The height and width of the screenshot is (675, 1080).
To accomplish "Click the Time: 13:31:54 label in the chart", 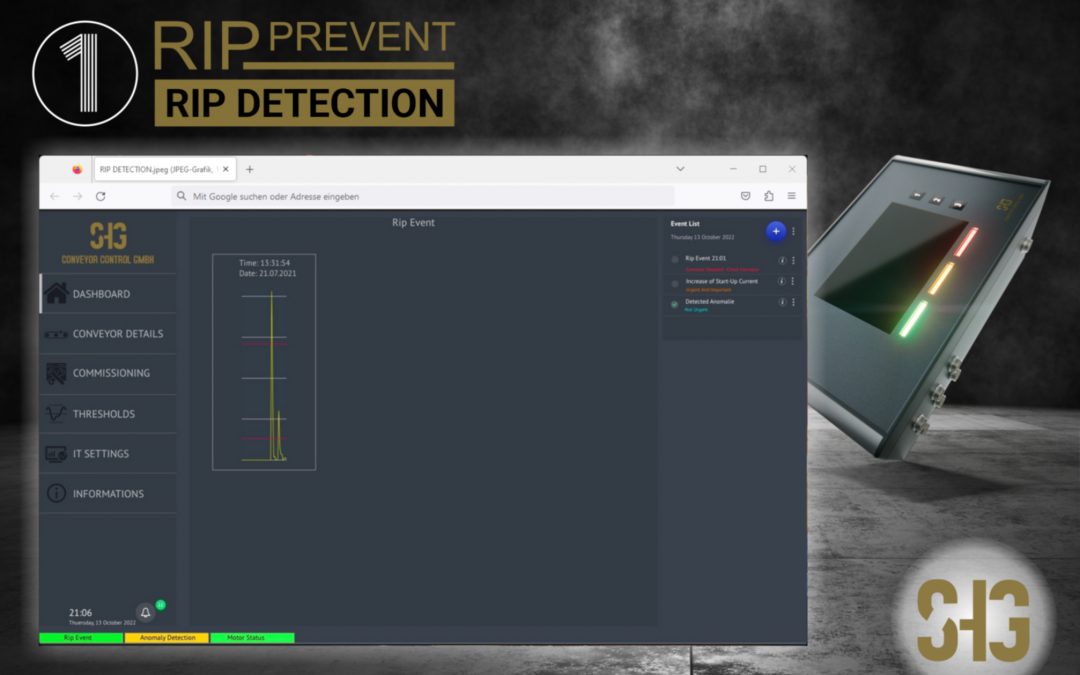I will coord(264,262).
